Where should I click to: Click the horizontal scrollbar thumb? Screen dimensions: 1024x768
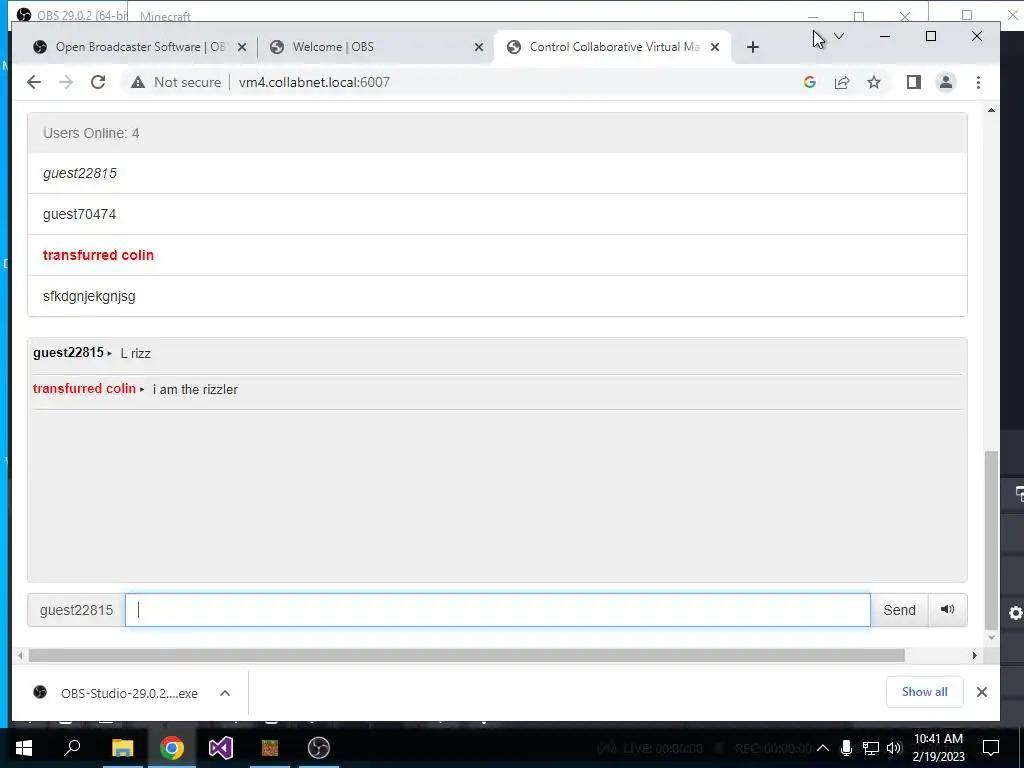466,655
